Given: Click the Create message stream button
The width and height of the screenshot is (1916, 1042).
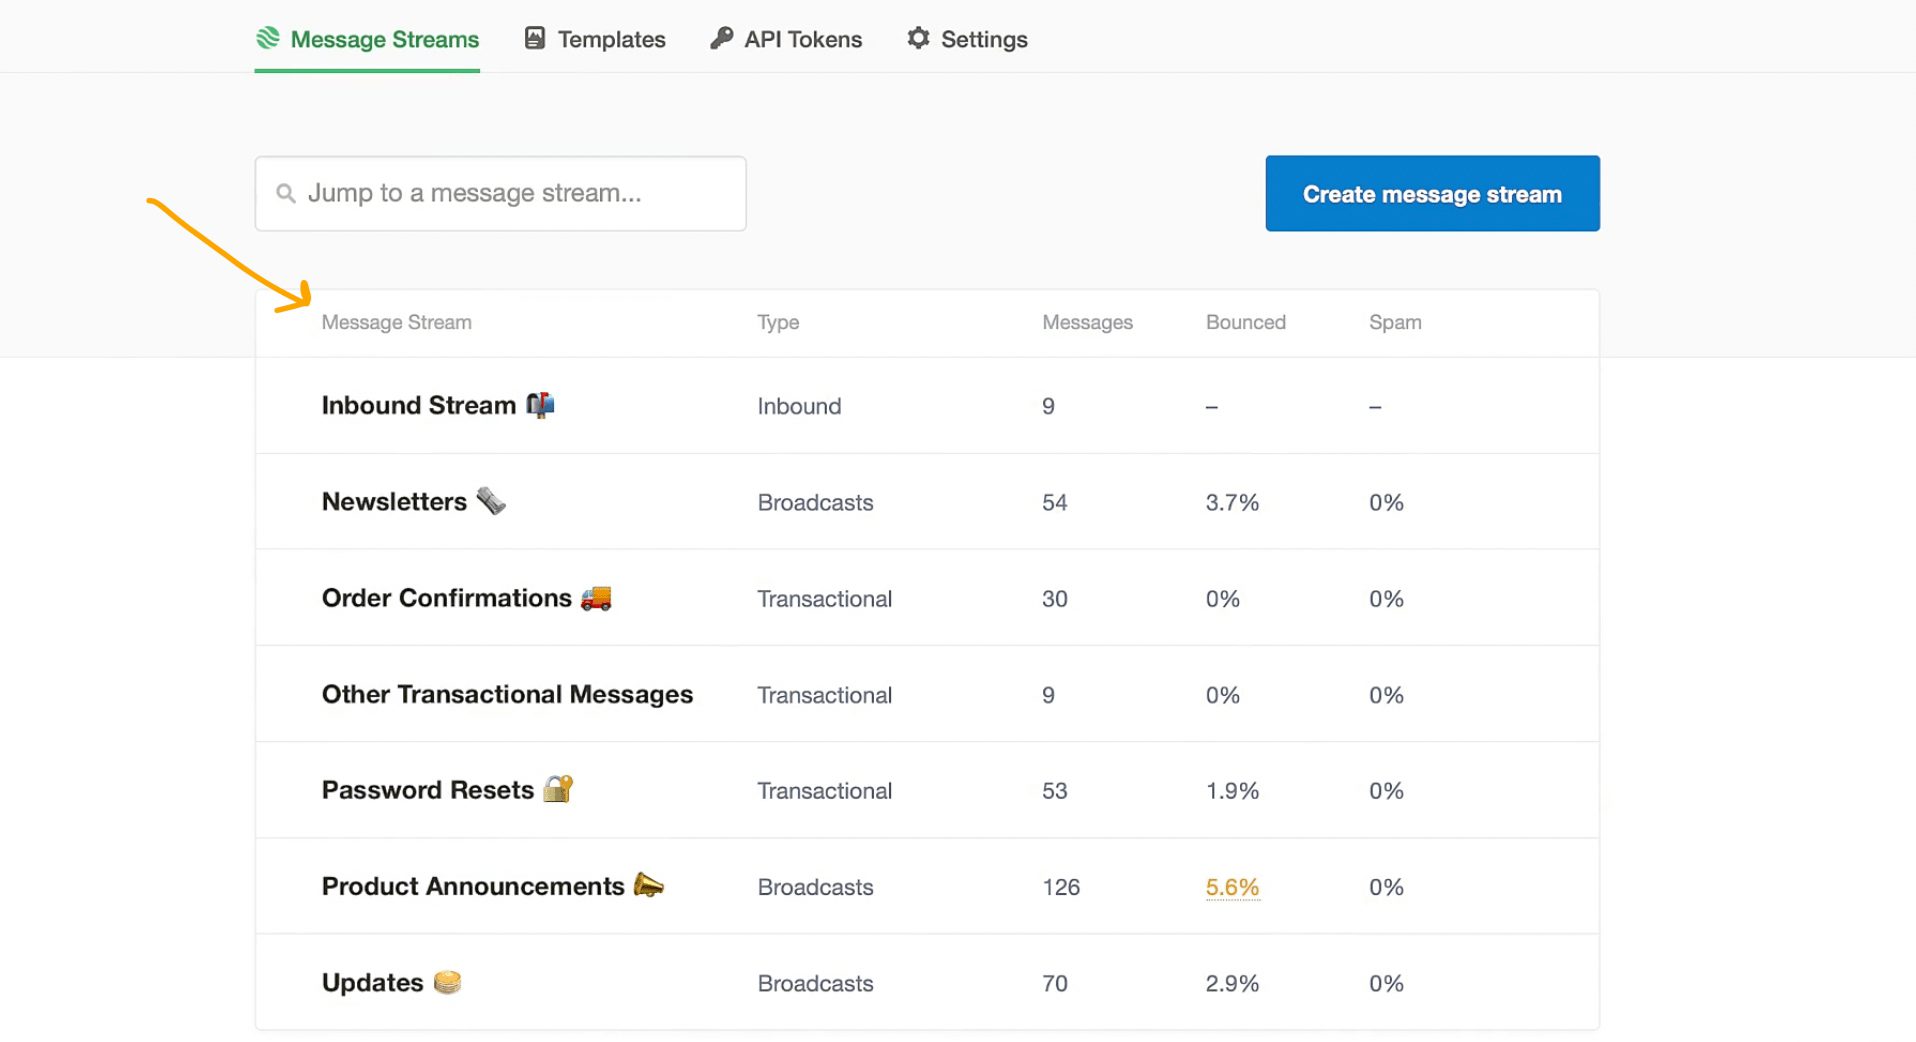Looking at the screenshot, I should [x=1431, y=193].
